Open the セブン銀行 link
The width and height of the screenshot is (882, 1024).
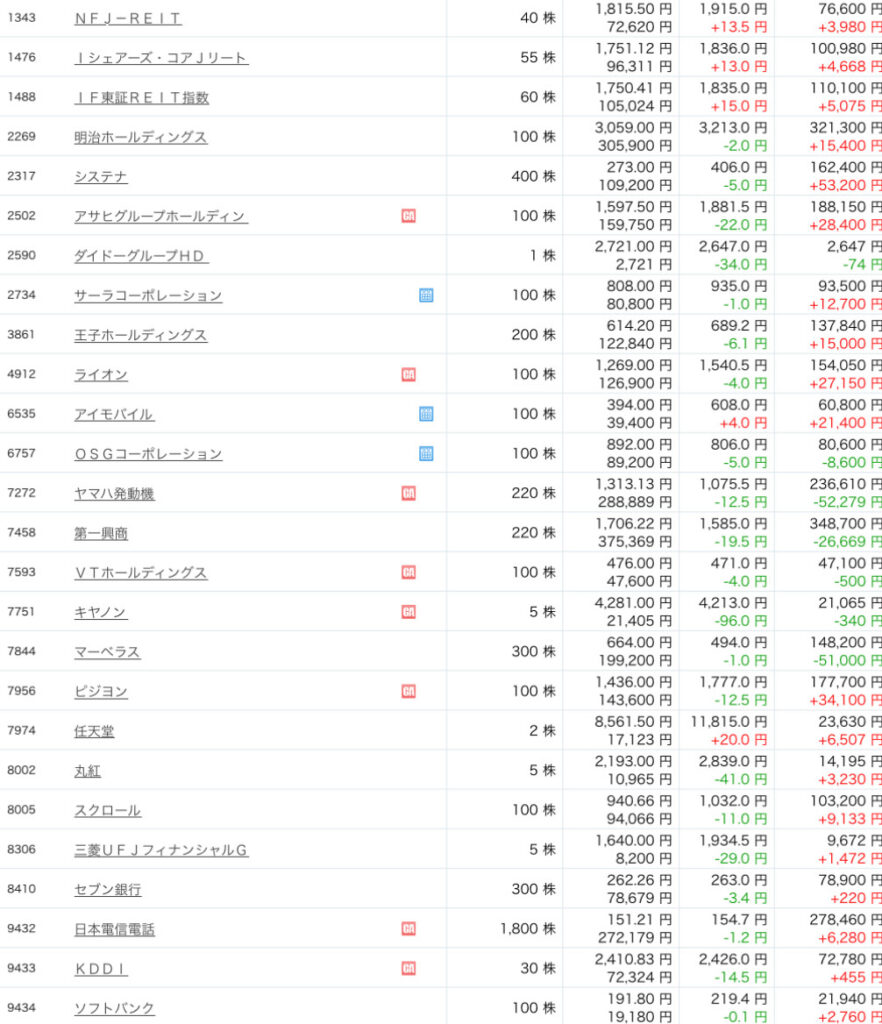[108, 889]
